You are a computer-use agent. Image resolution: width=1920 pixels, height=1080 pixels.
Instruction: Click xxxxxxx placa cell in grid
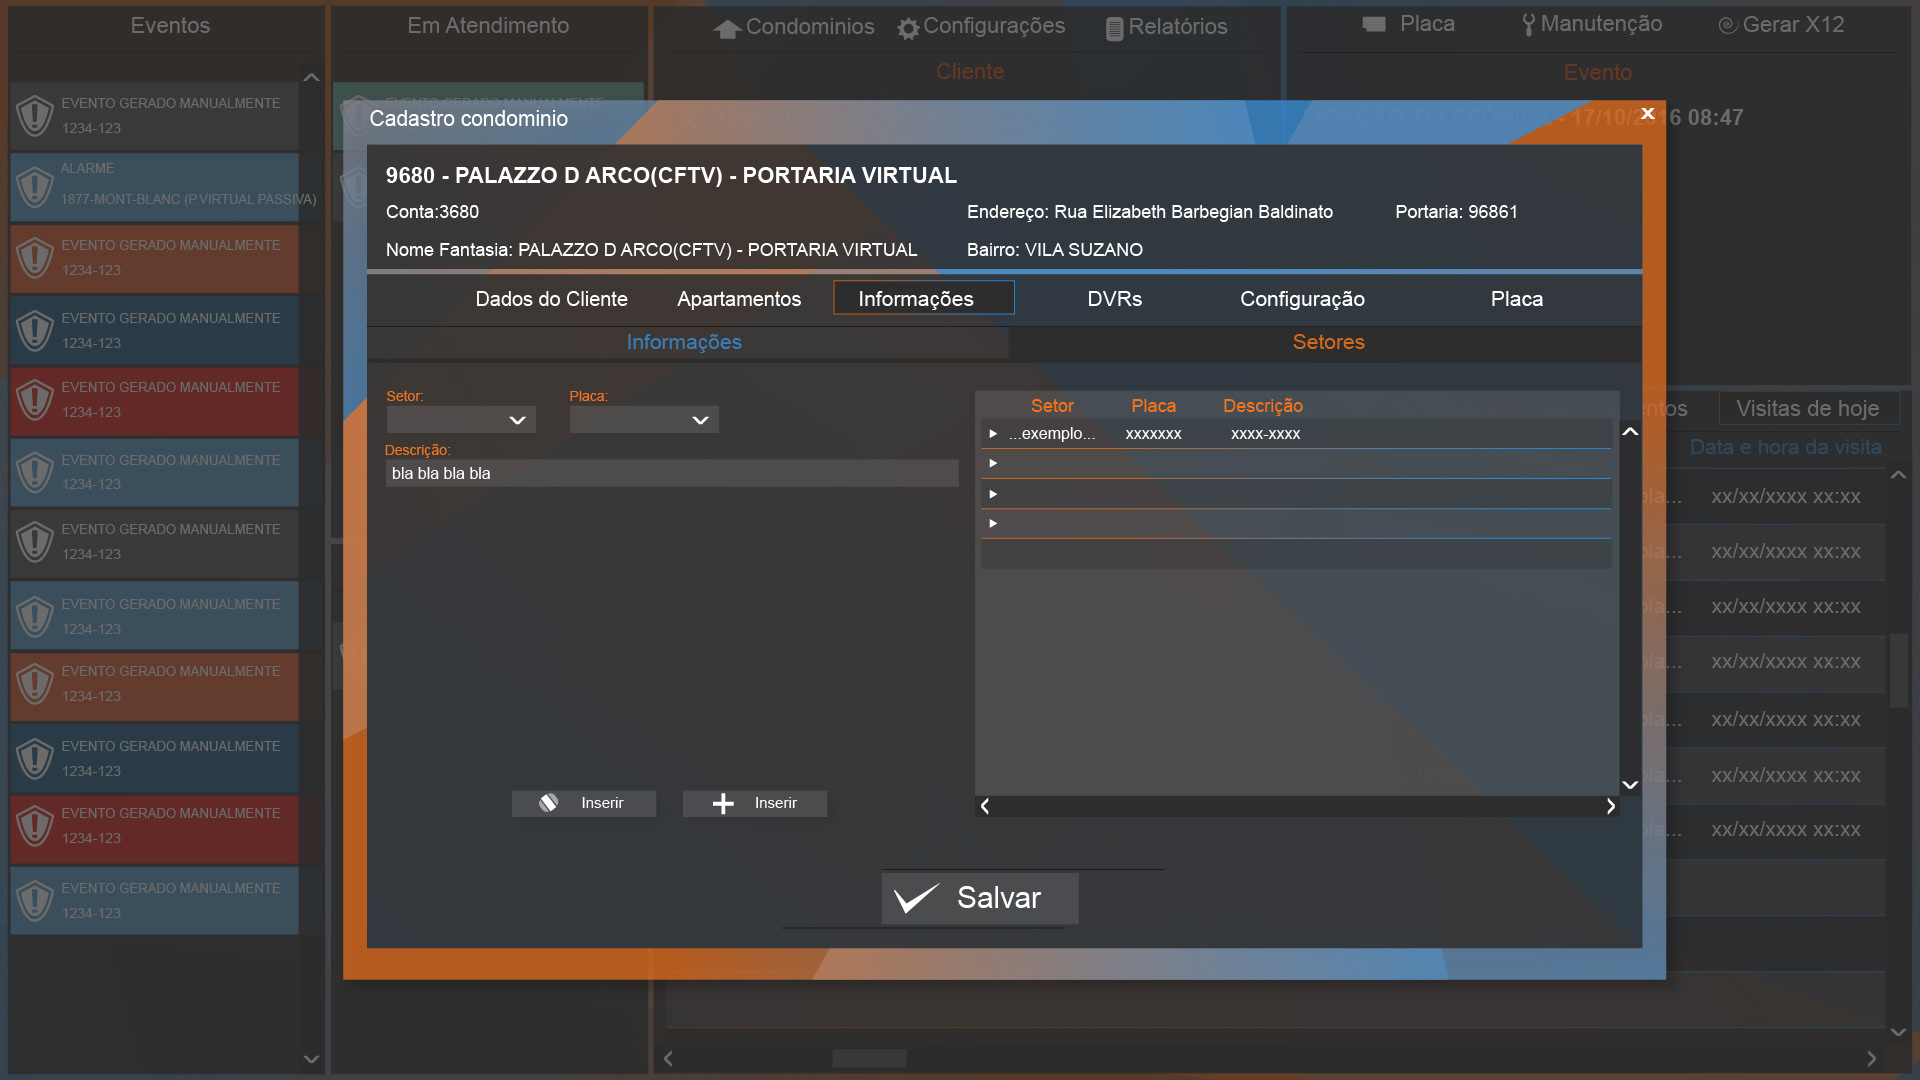1153,434
